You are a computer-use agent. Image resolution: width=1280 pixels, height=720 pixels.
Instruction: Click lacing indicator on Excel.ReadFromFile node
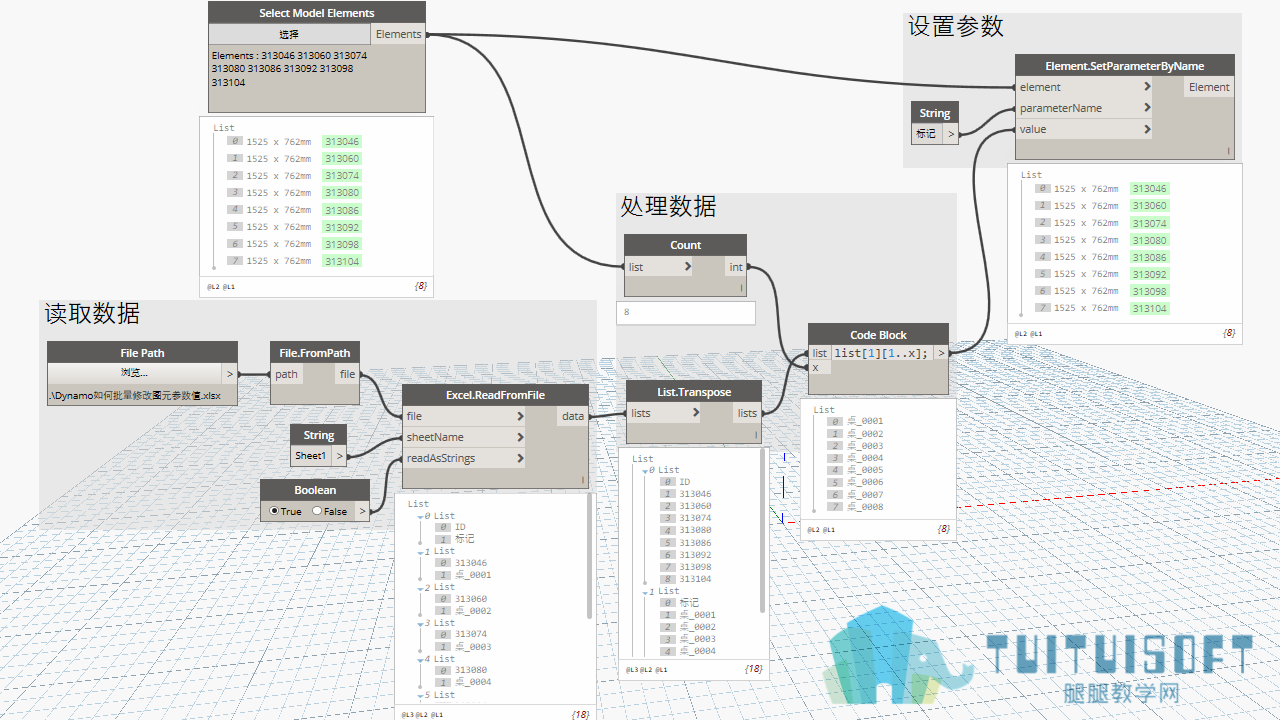point(583,480)
